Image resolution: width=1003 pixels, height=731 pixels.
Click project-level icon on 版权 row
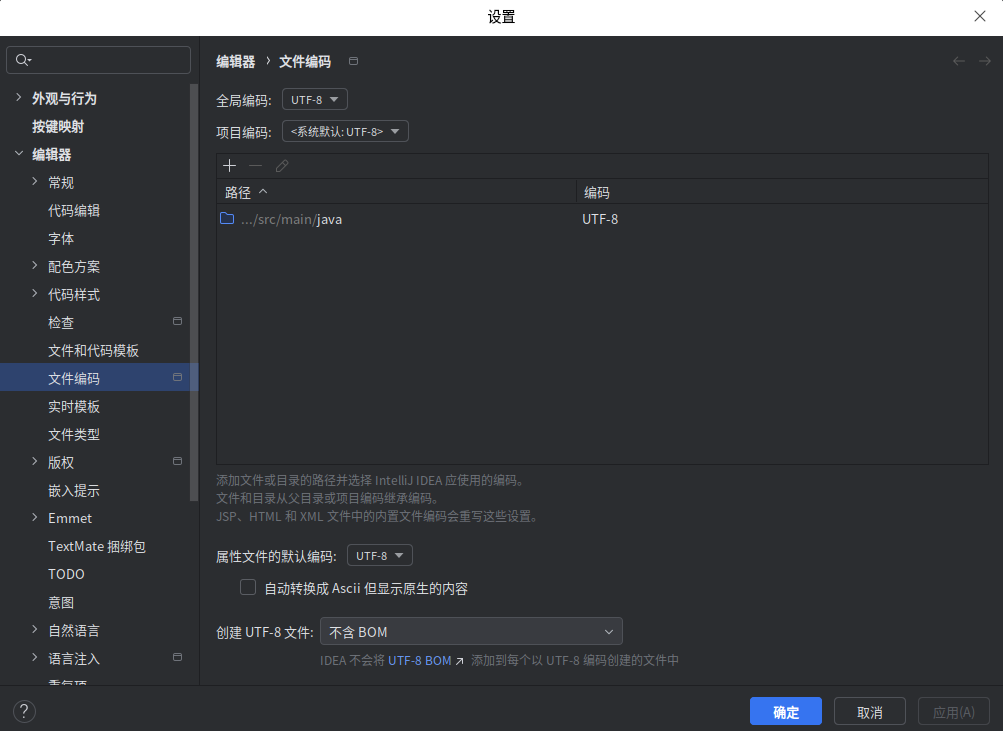tap(177, 461)
